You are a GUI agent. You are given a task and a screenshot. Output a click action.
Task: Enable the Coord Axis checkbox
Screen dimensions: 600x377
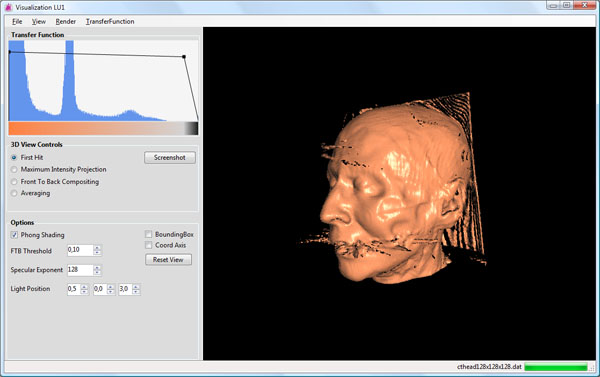point(148,245)
